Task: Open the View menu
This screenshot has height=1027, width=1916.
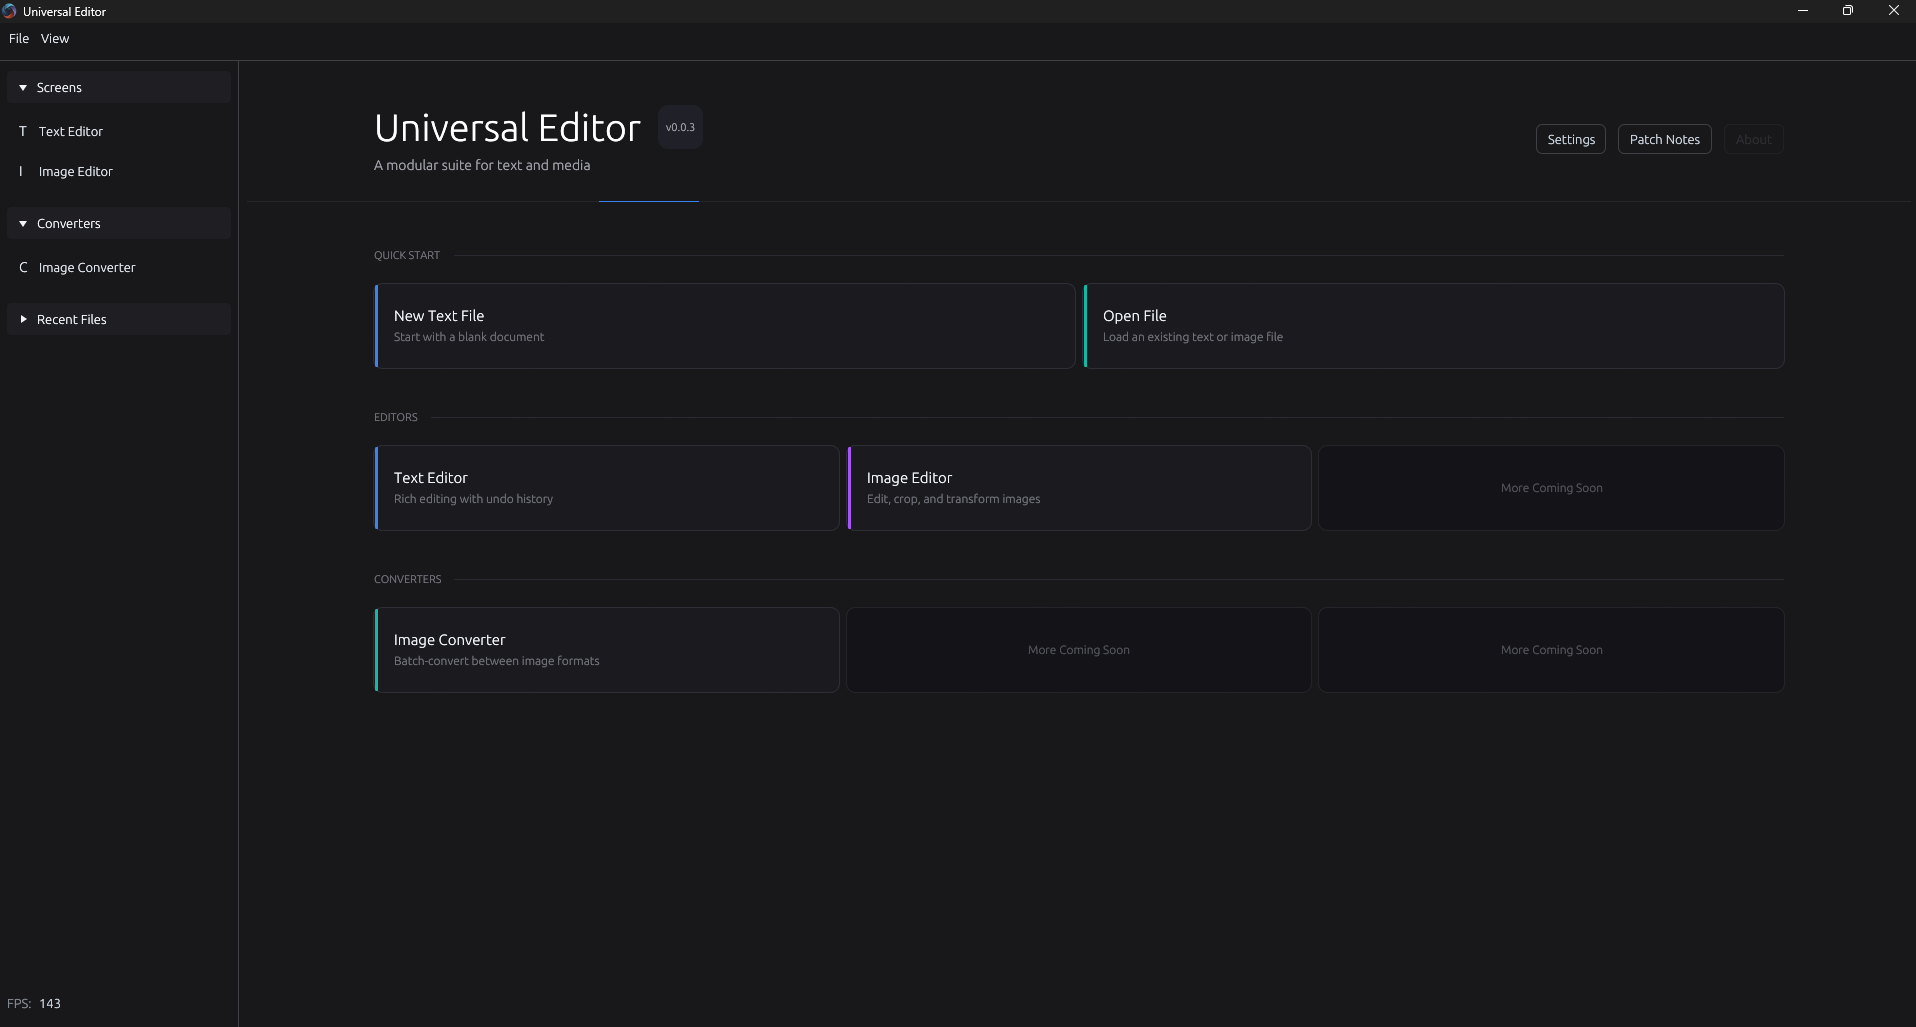Action: pyautogui.click(x=55, y=38)
